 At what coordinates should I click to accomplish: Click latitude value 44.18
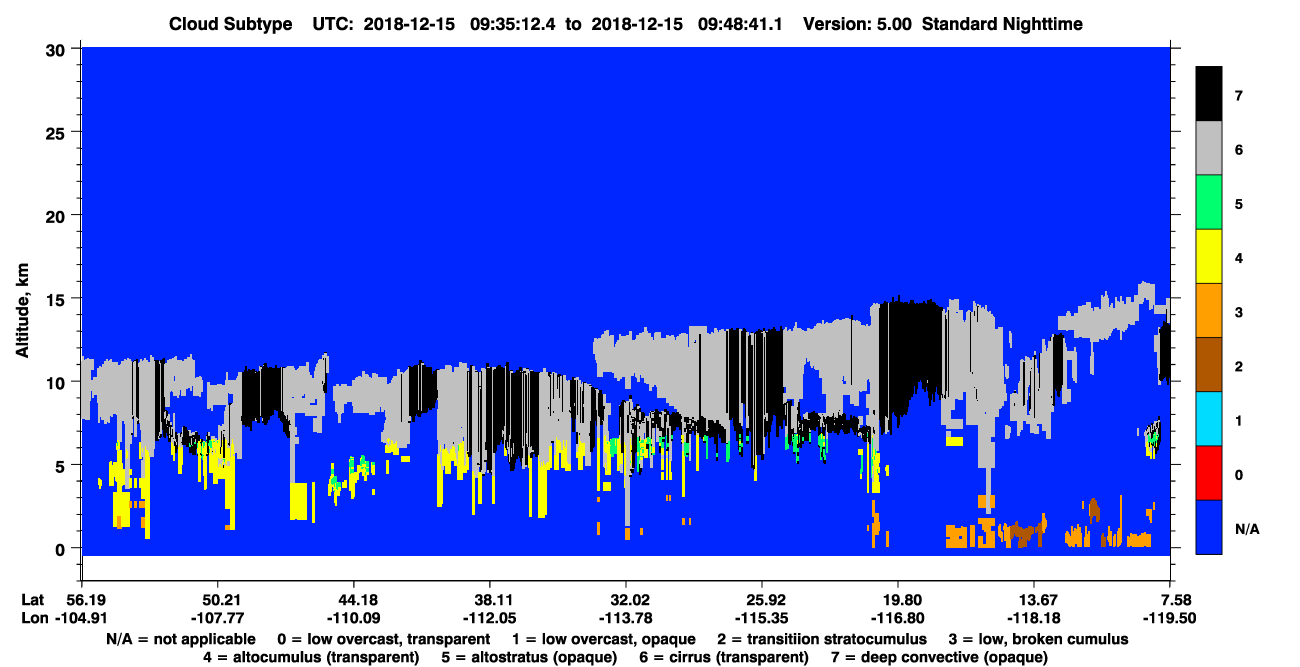[353, 600]
